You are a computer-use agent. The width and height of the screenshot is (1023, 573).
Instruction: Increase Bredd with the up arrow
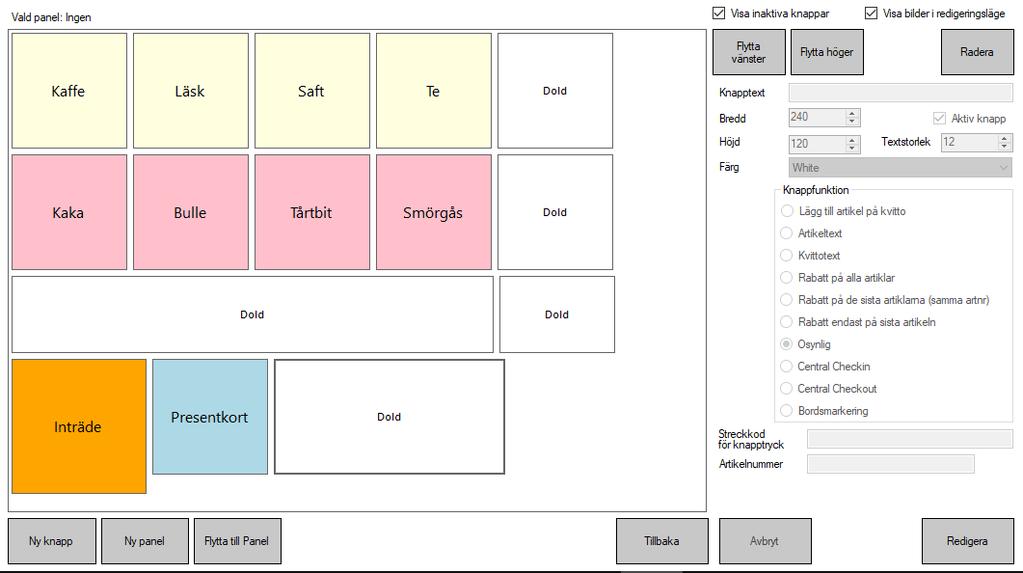tap(852, 114)
